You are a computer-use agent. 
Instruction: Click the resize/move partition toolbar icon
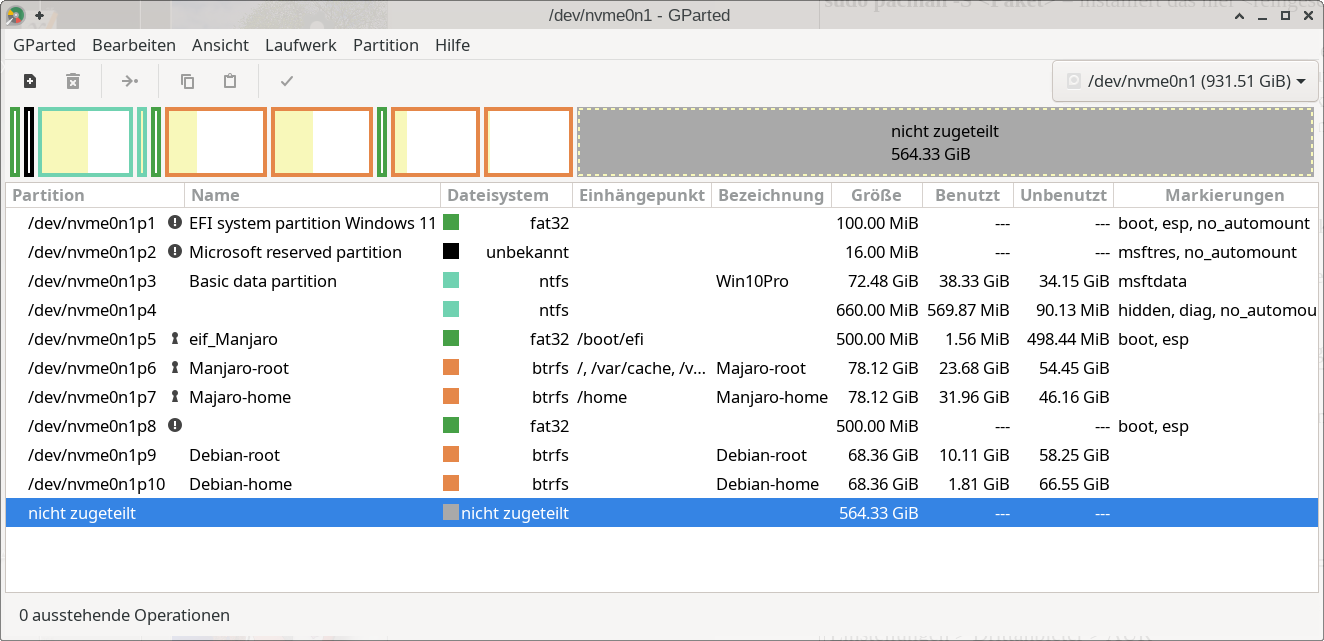[x=130, y=81]
